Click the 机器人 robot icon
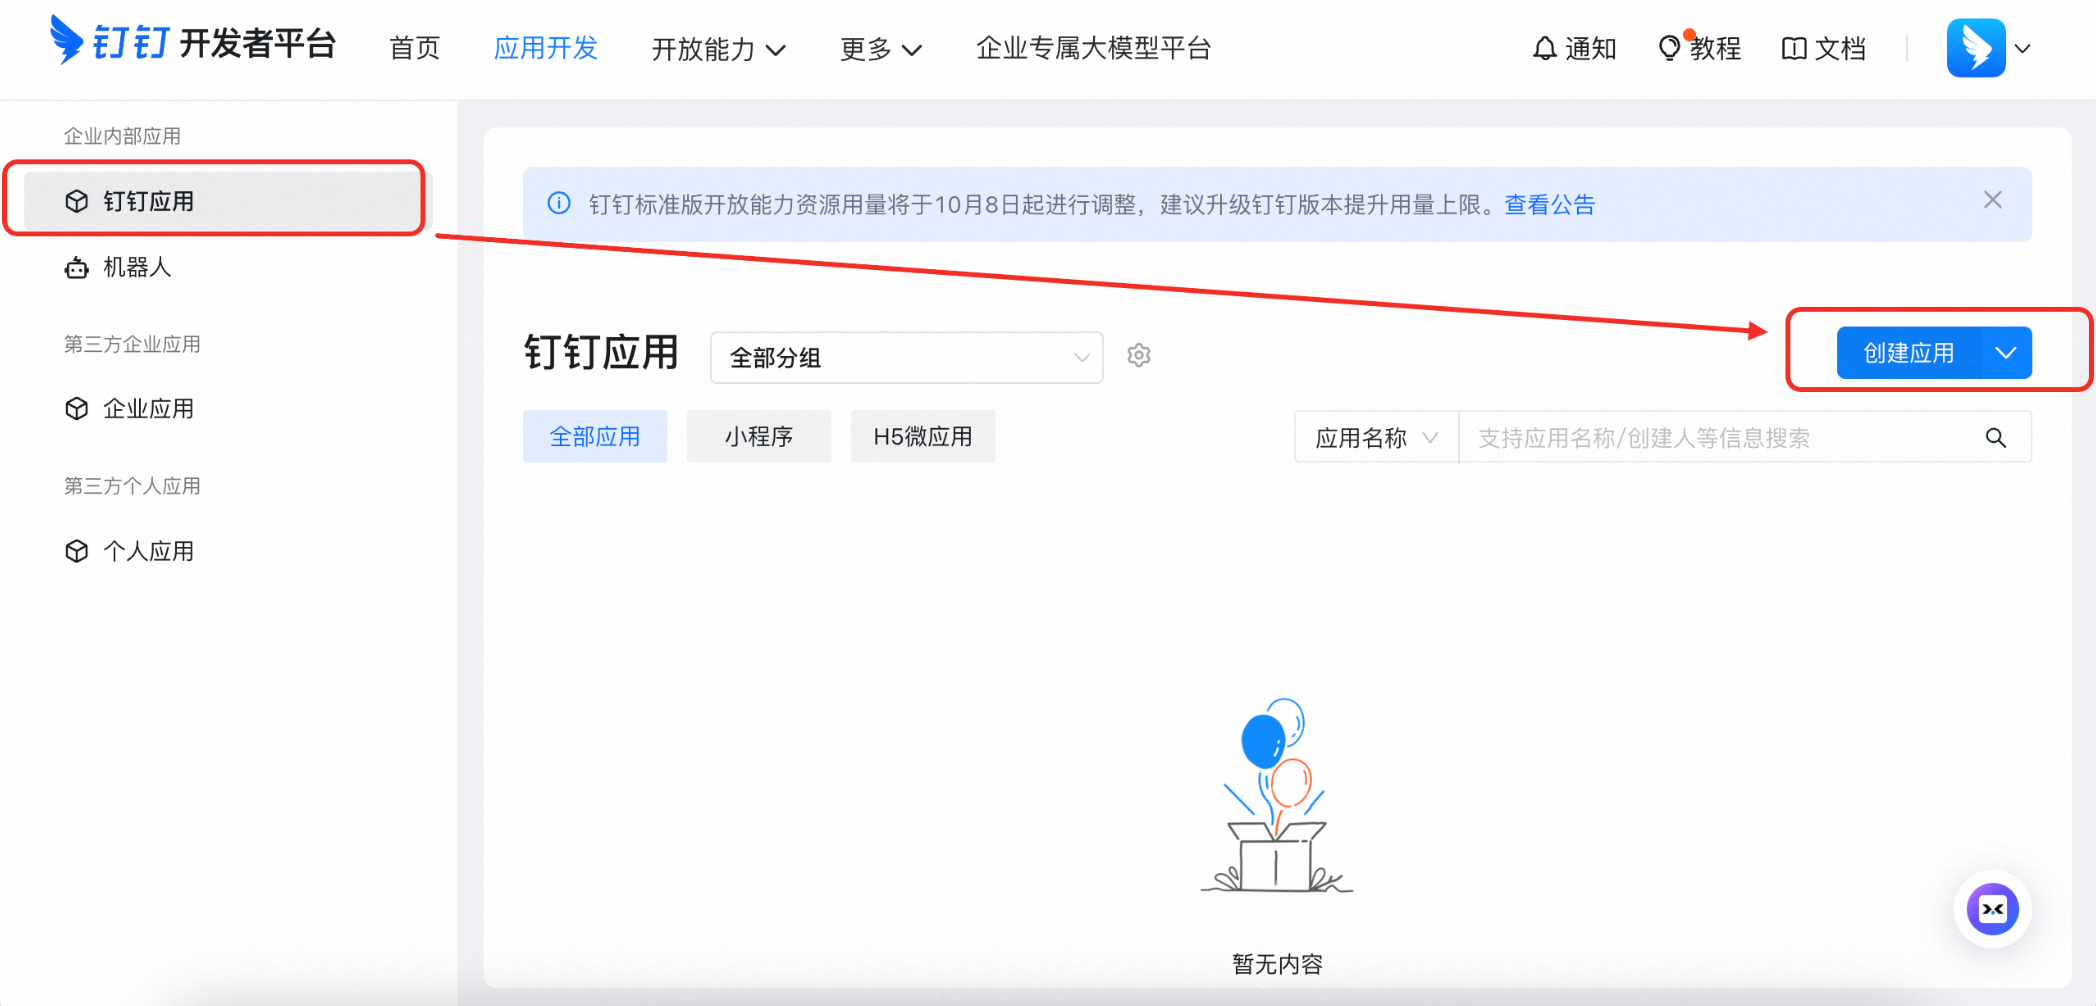This screenshot has width=2096, height=1006. pos(77,267)
